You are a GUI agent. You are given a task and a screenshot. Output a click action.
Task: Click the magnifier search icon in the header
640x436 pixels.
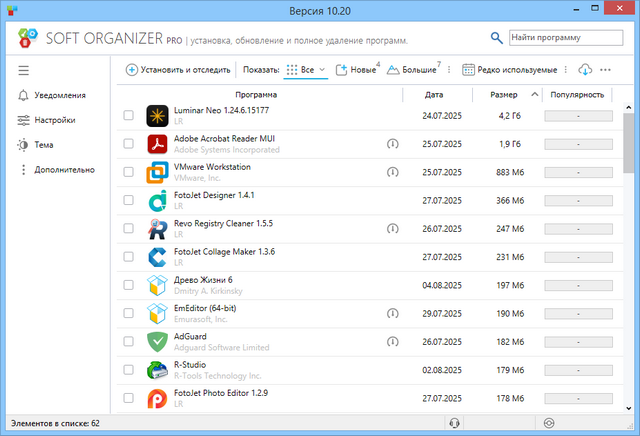point(497,38)
